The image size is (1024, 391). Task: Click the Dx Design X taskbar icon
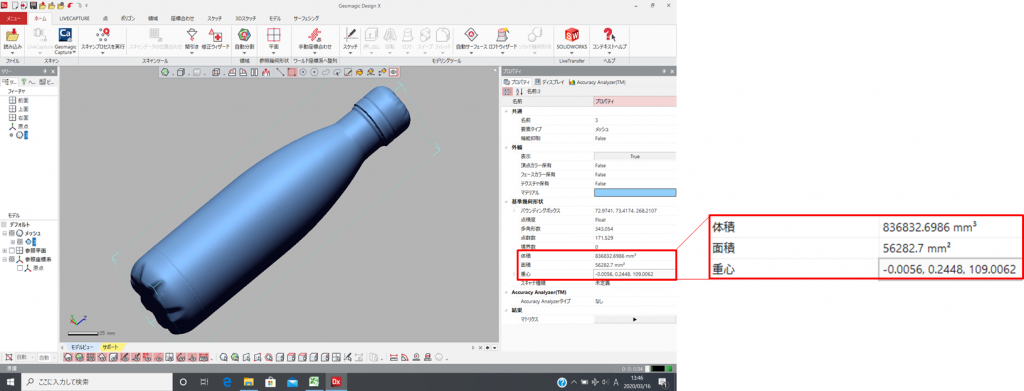[x=337, y=382]
